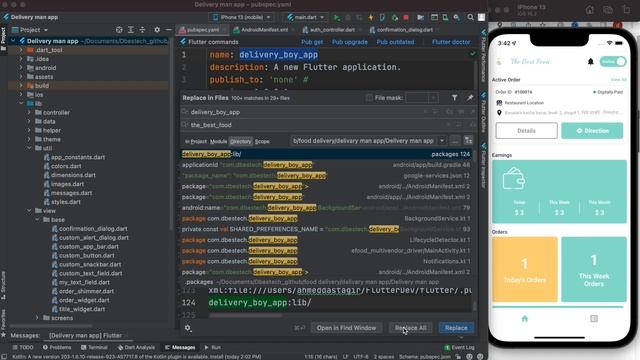Toggle recursive directory tree icon in Replace dialog

click(x=468, y=141)
